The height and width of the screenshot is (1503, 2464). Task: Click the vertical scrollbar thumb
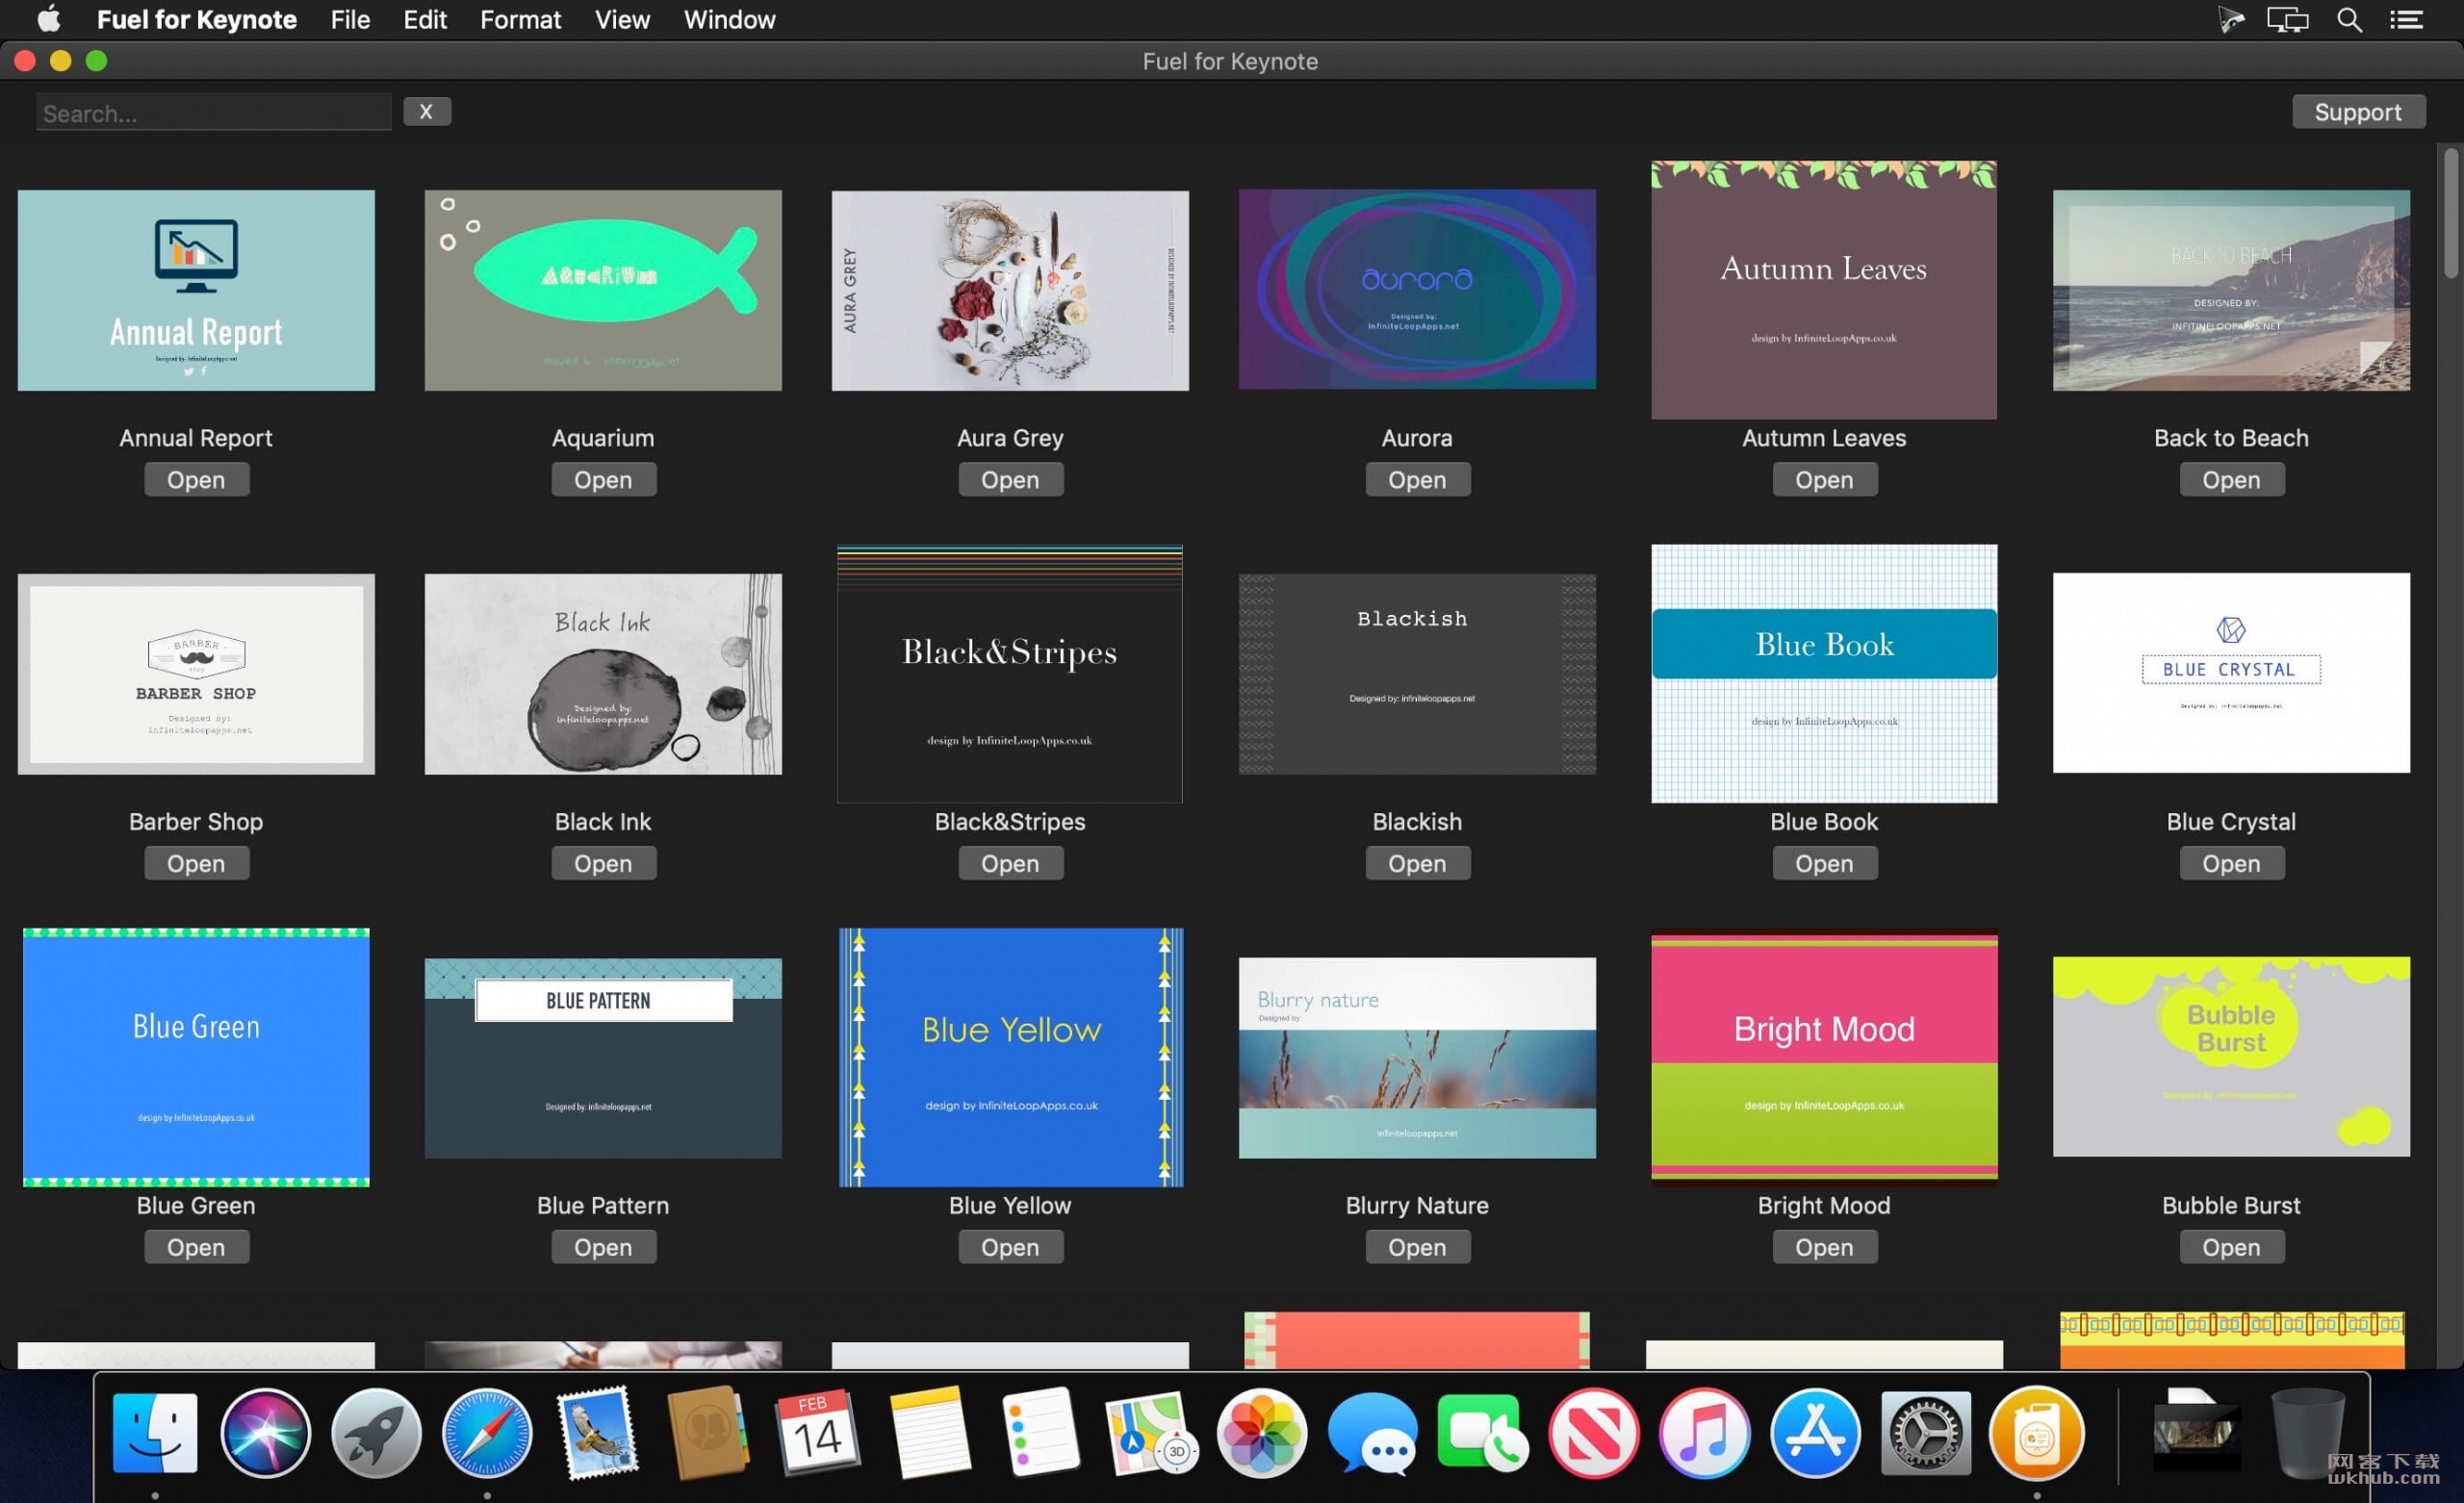point(2450,212)
